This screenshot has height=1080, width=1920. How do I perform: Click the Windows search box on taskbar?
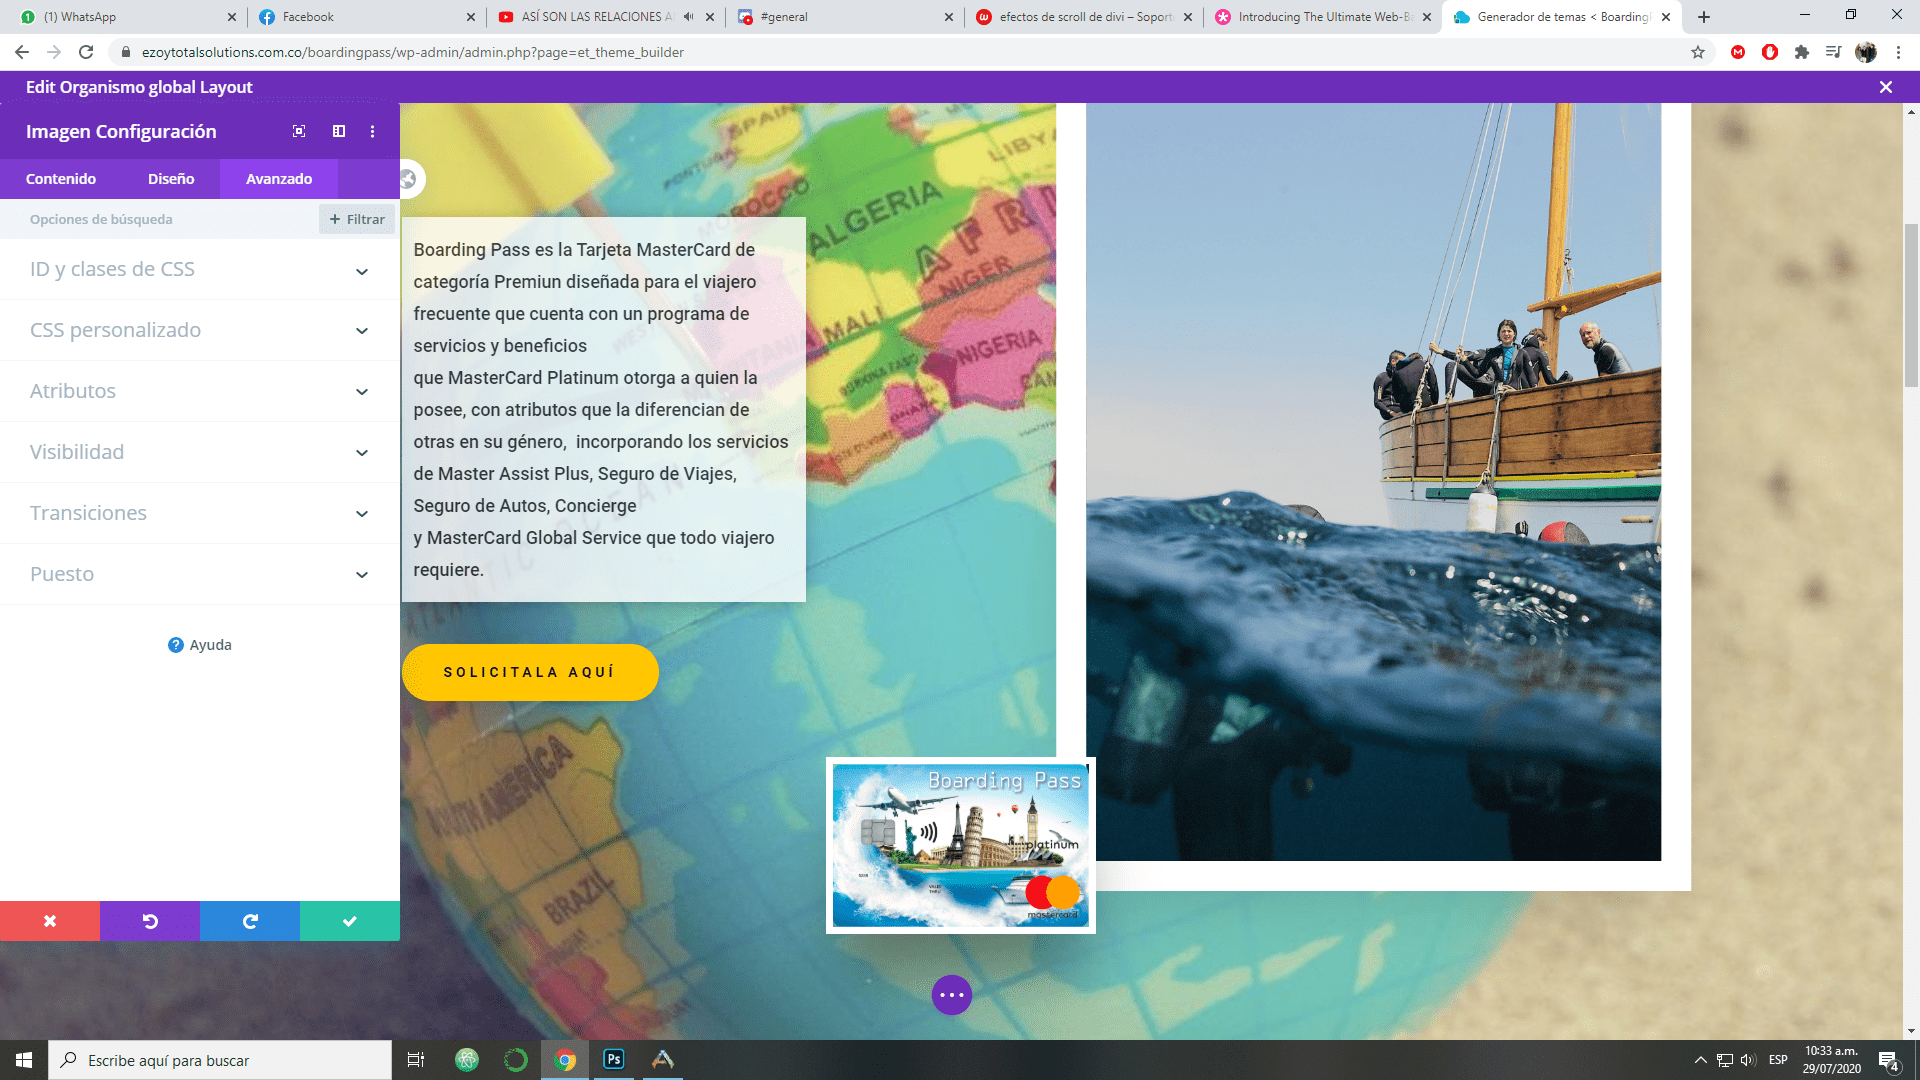pos(220,1060)
